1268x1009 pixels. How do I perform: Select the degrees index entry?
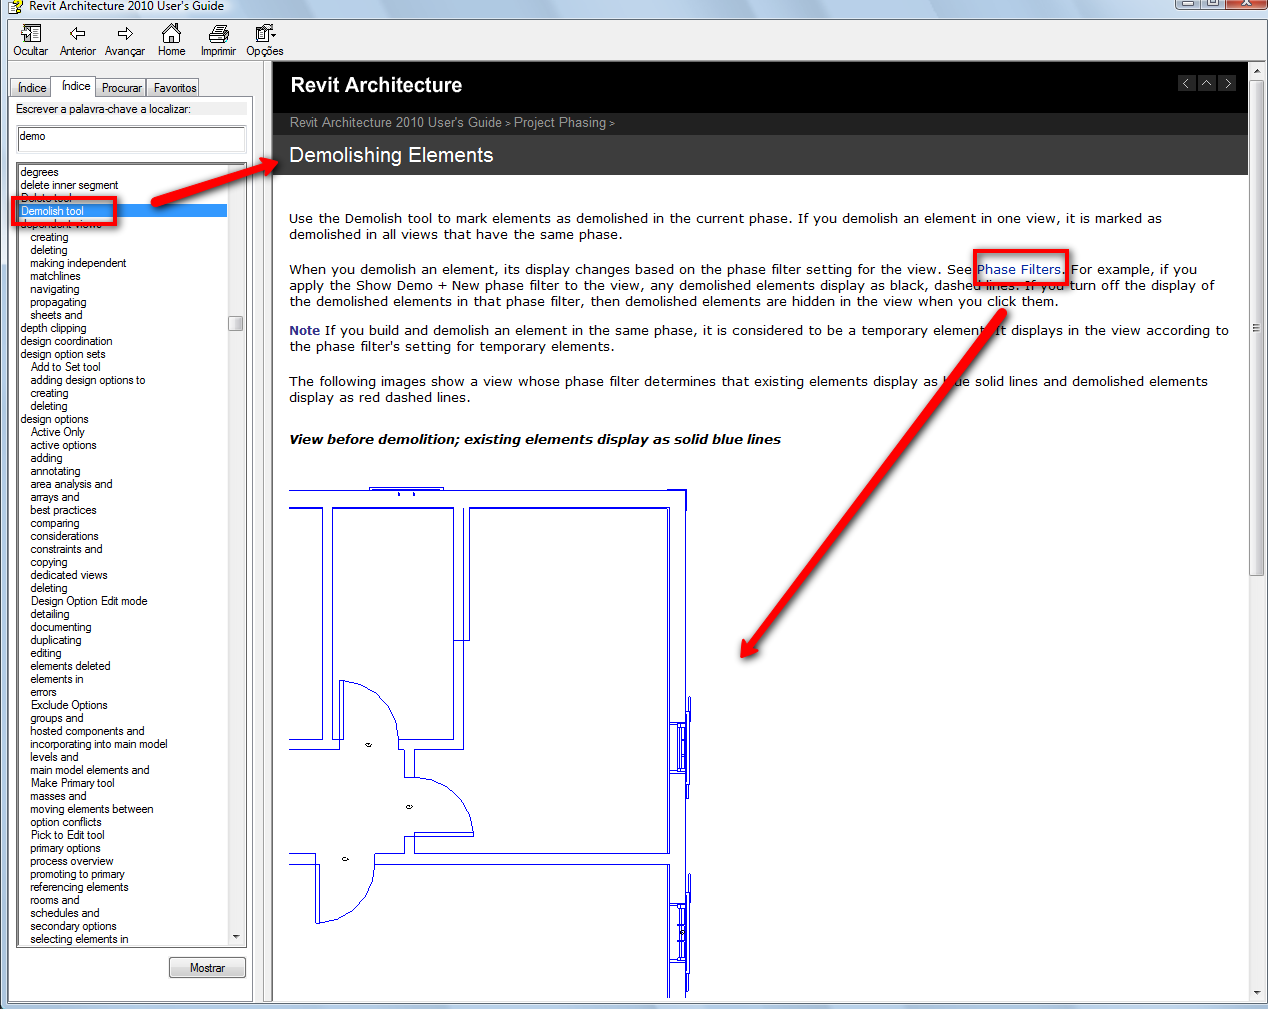click(39, 172)
